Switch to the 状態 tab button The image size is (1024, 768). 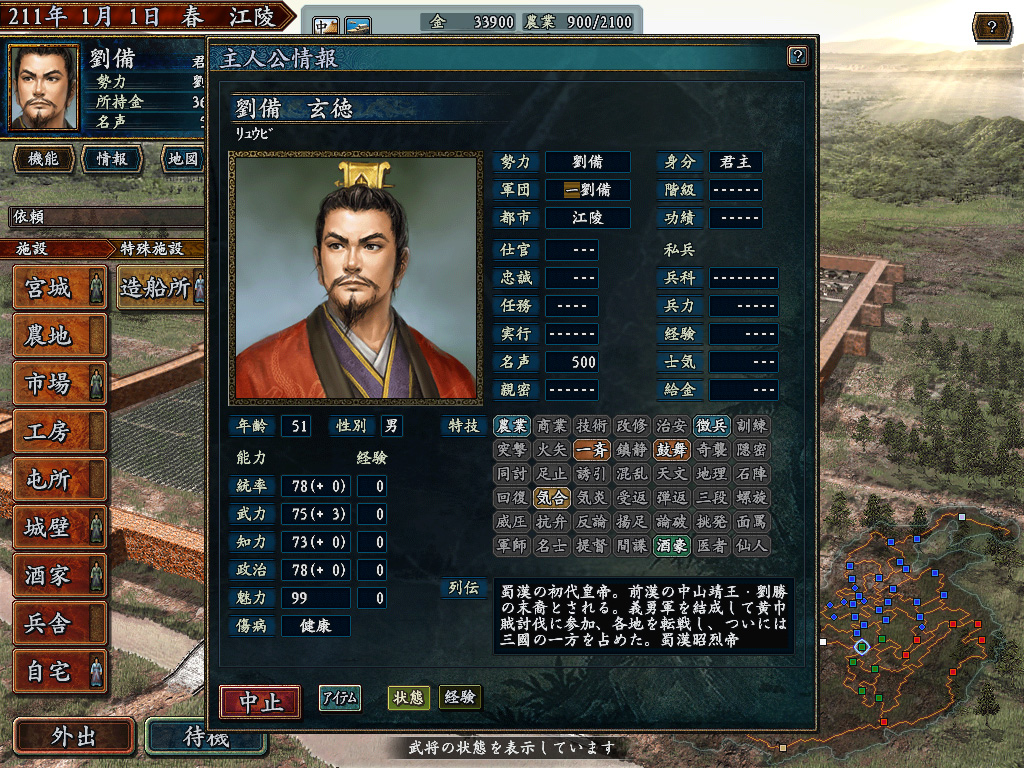408,697
